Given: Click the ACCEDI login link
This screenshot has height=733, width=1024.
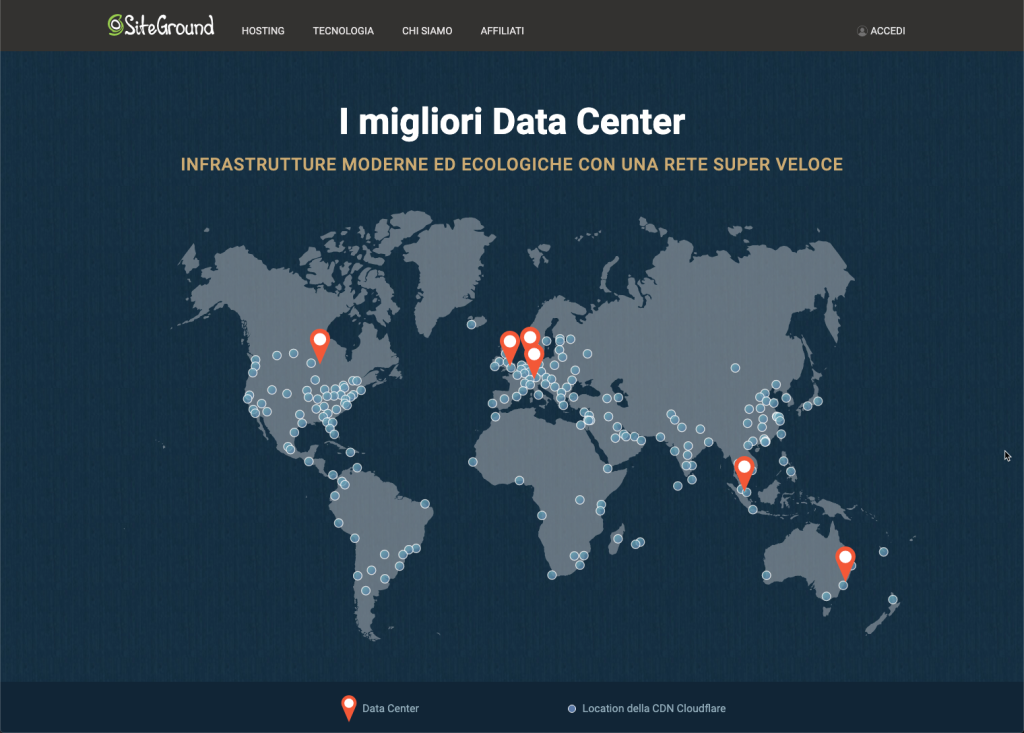Looking at the screenshot, I should (x=888, y=31).
